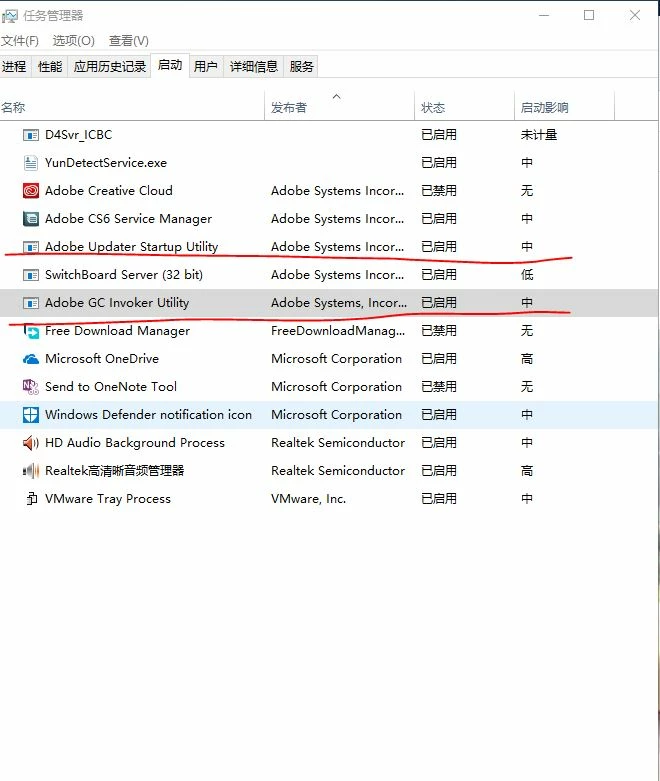The image size is (660, 781).
Task: Click 高 impact of Realtek高清晰音频管理器
Action: pyautogui.click(x=527, y=471)
